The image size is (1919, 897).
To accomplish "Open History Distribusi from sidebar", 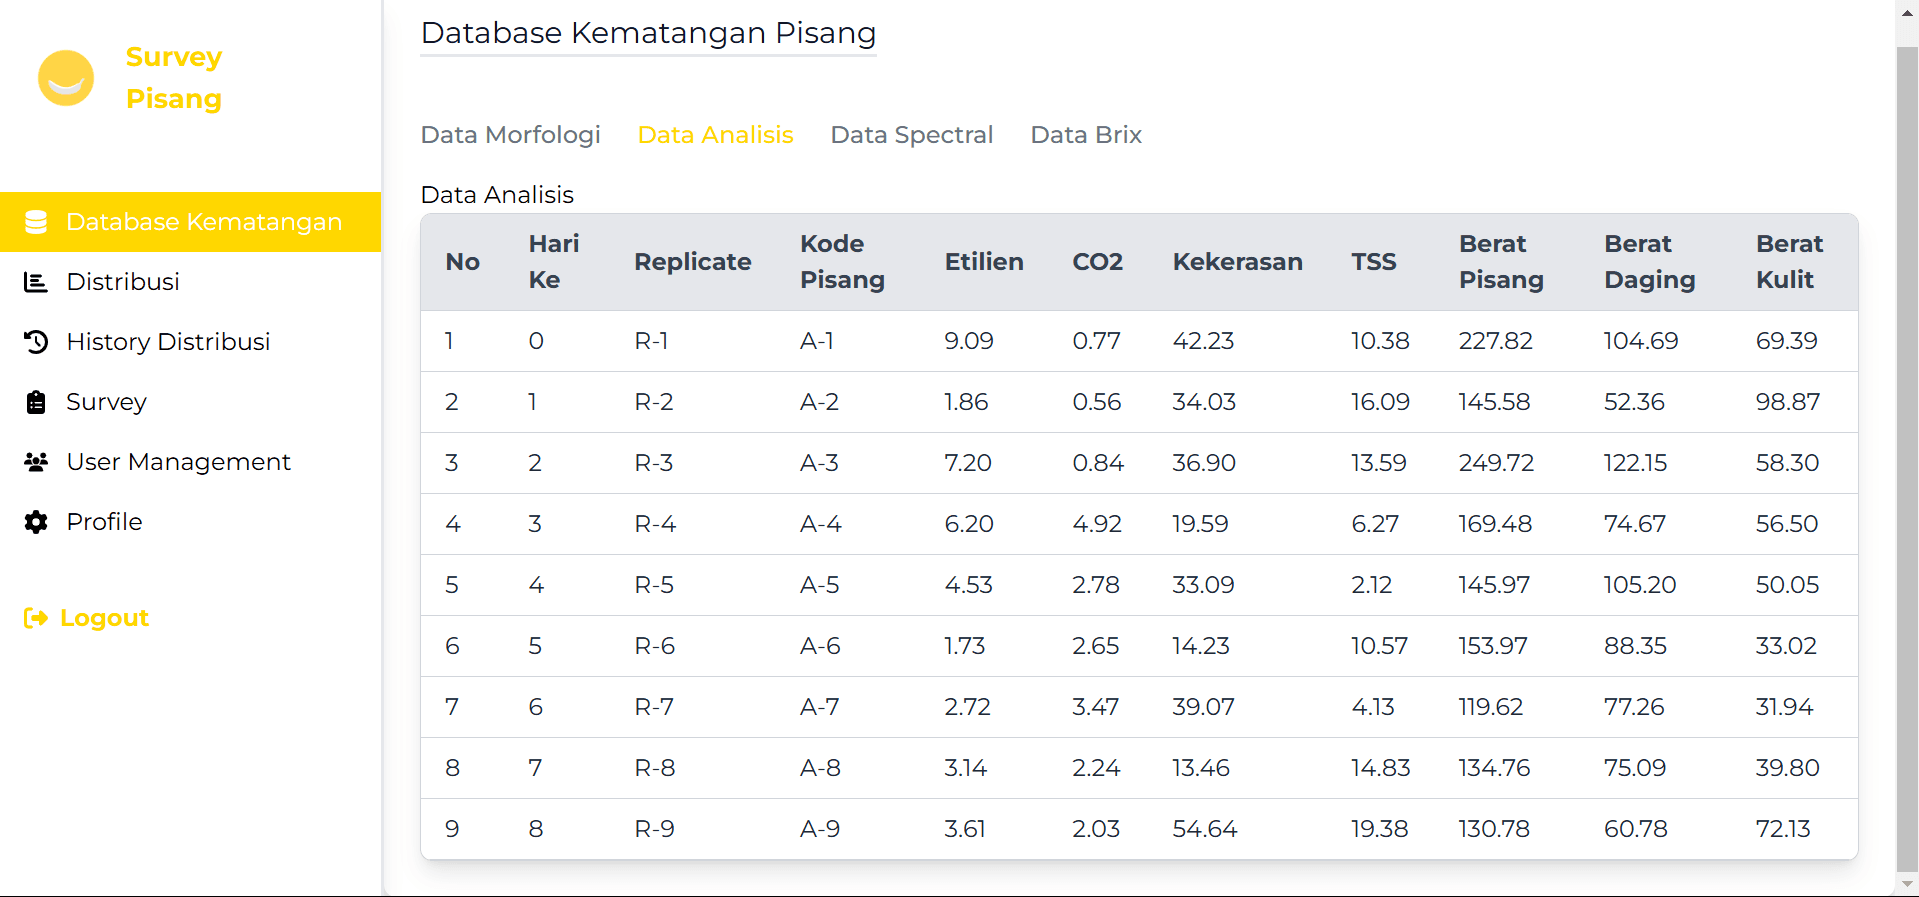I will (168, 342).
